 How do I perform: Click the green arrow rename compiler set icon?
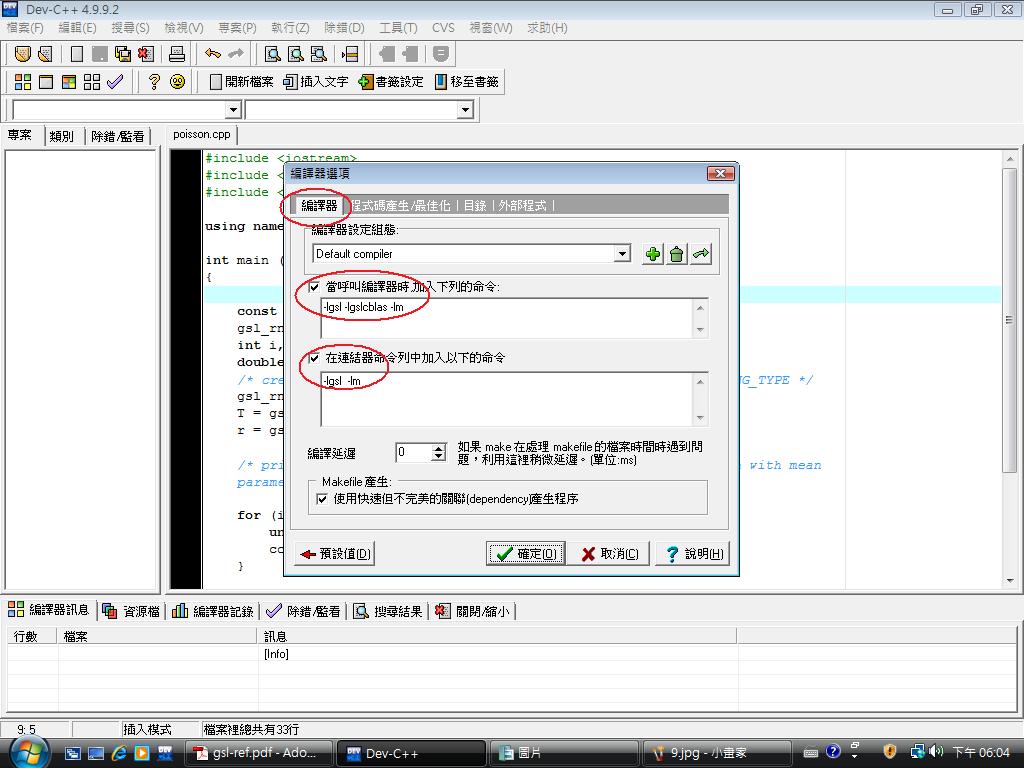coord(701,254)
